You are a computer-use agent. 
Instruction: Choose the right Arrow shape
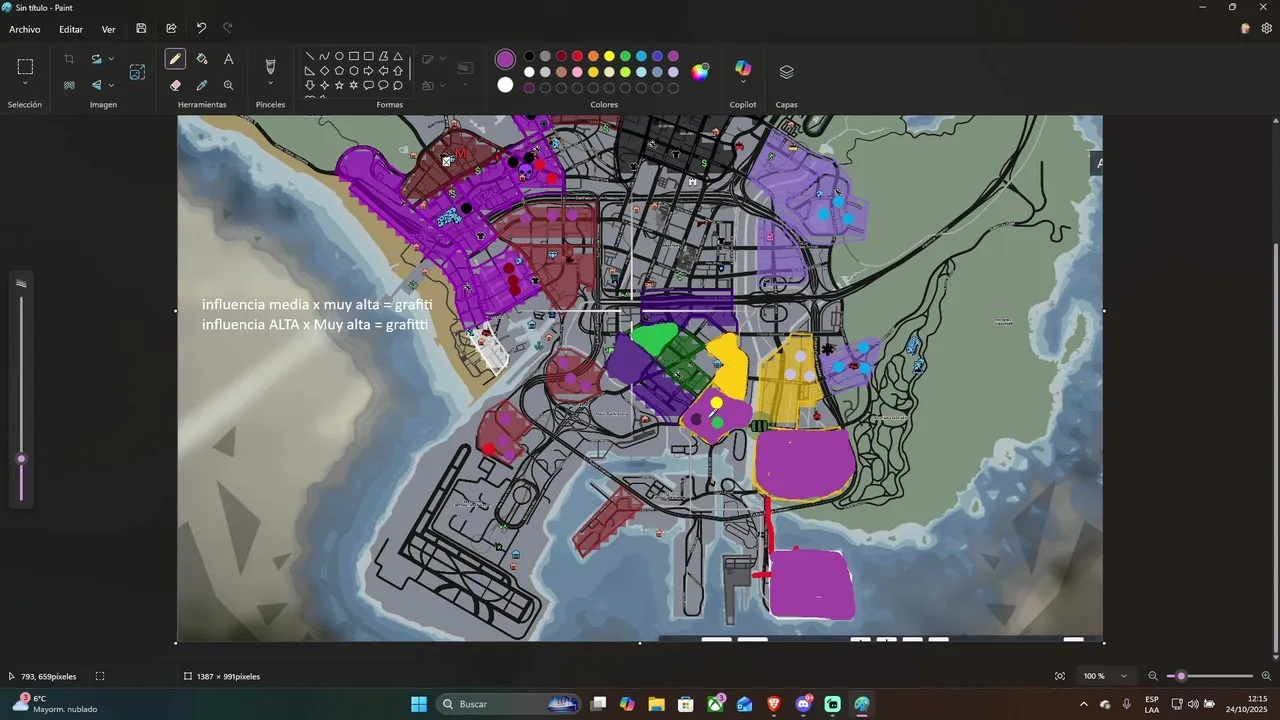[368, 71]
